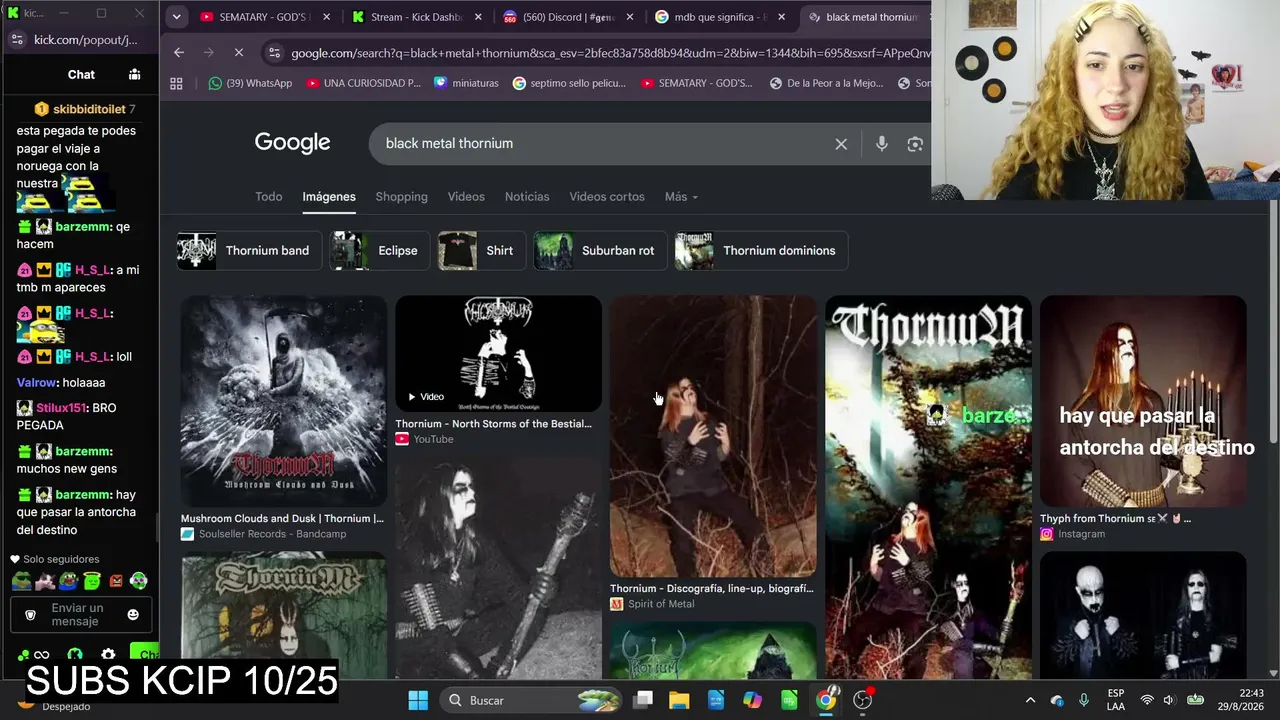1280x720 pixels.
Task: Switch to the Videos results tab
Action: (466, 197)
